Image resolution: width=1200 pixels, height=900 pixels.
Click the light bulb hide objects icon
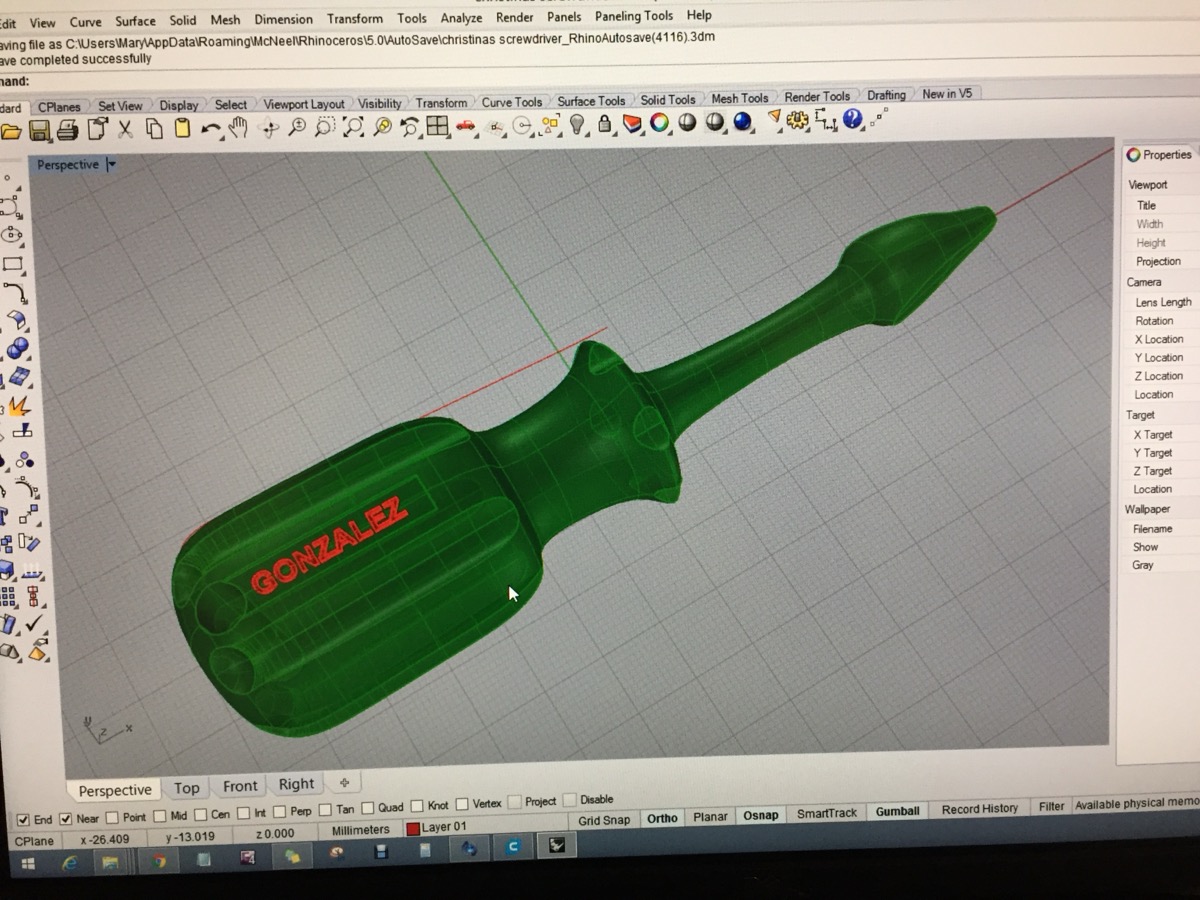click(x=578, y=125)
